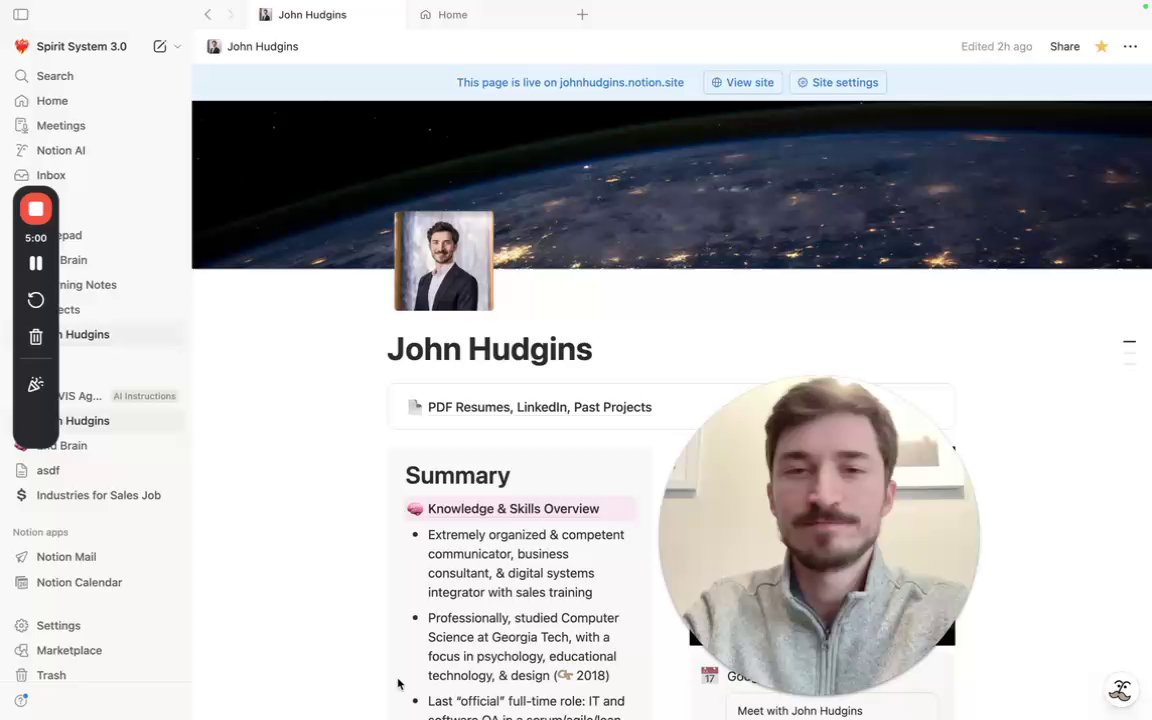1152x720 pixels.
Task: Toggle the favorite star icon
Action: coord(1101,46)
